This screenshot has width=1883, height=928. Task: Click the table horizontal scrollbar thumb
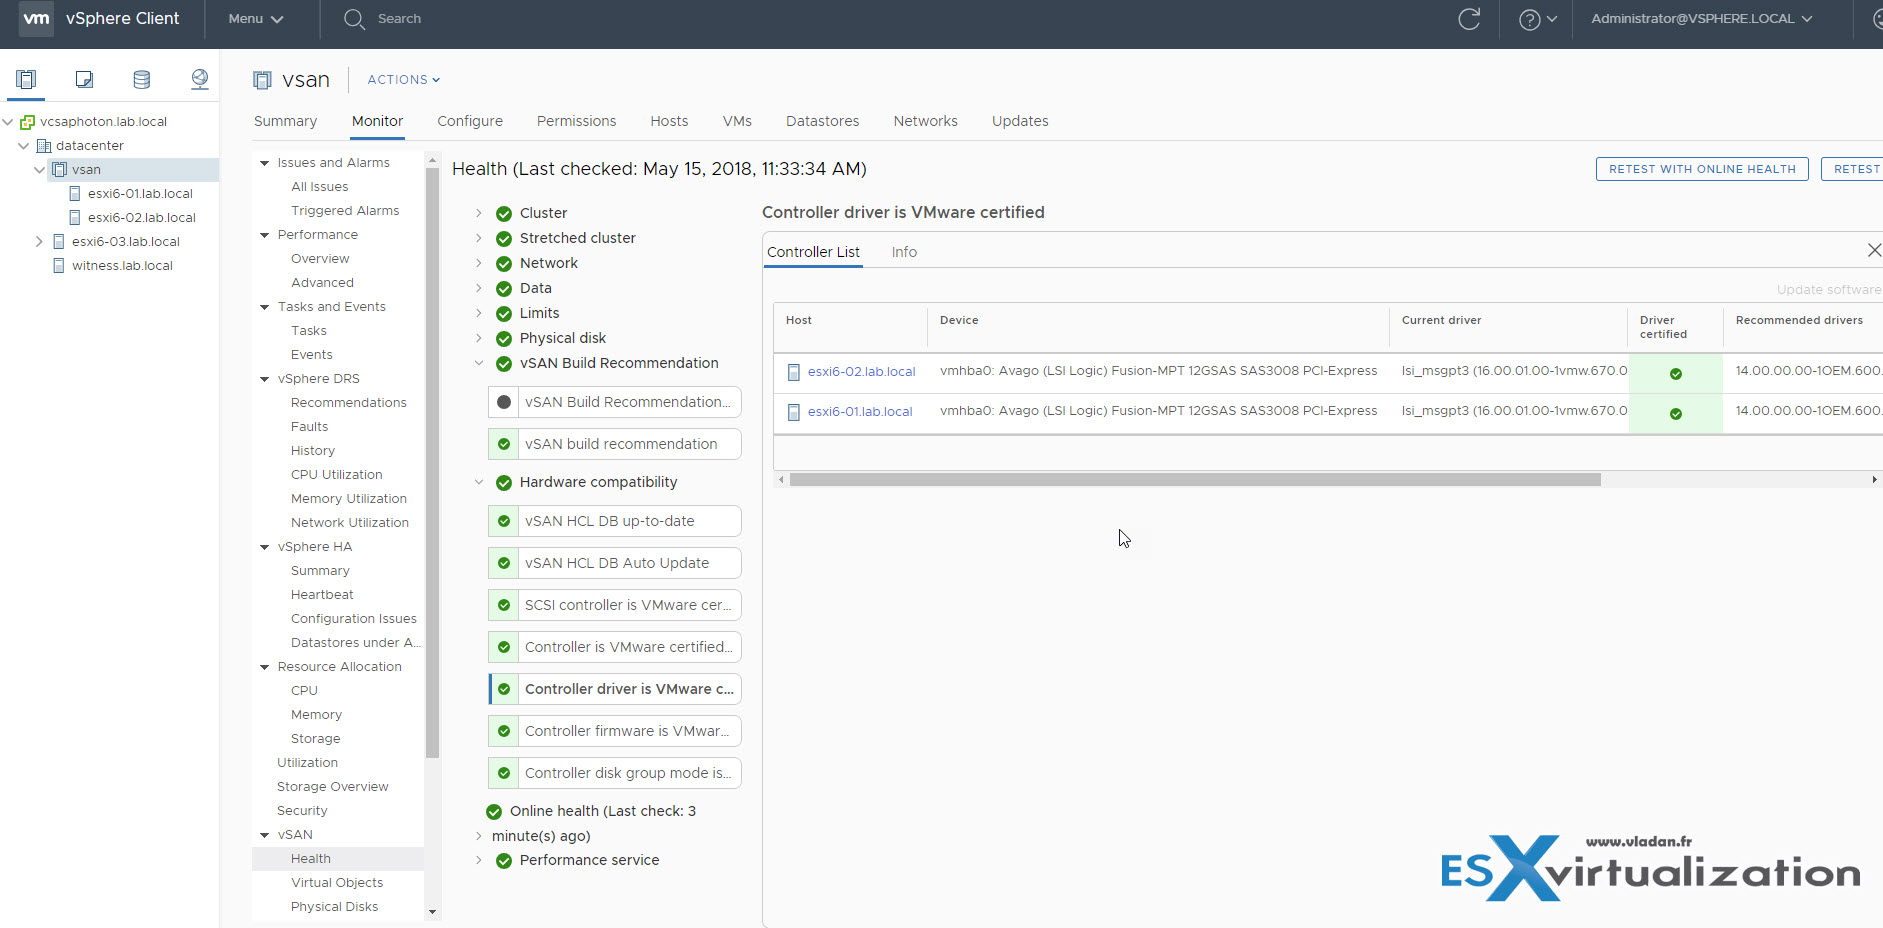[x=1195, y=480]
